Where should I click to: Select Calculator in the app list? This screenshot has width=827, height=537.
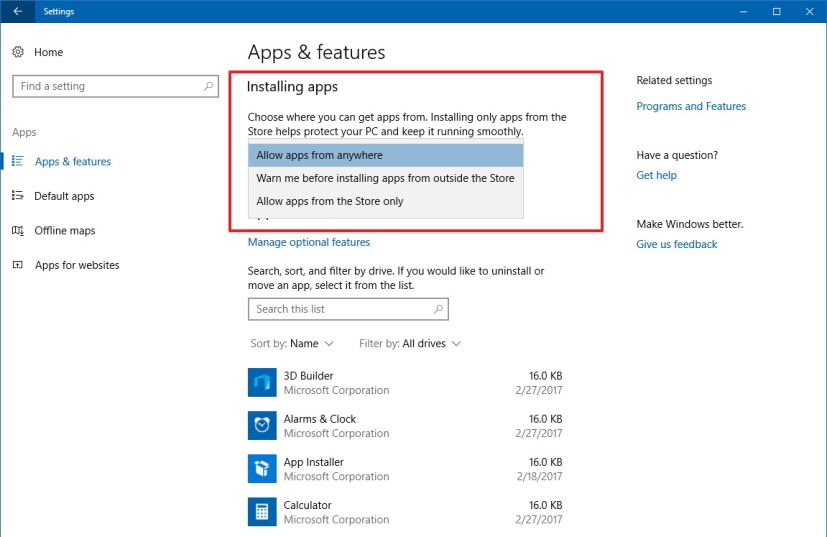click(x=405, y=512)
